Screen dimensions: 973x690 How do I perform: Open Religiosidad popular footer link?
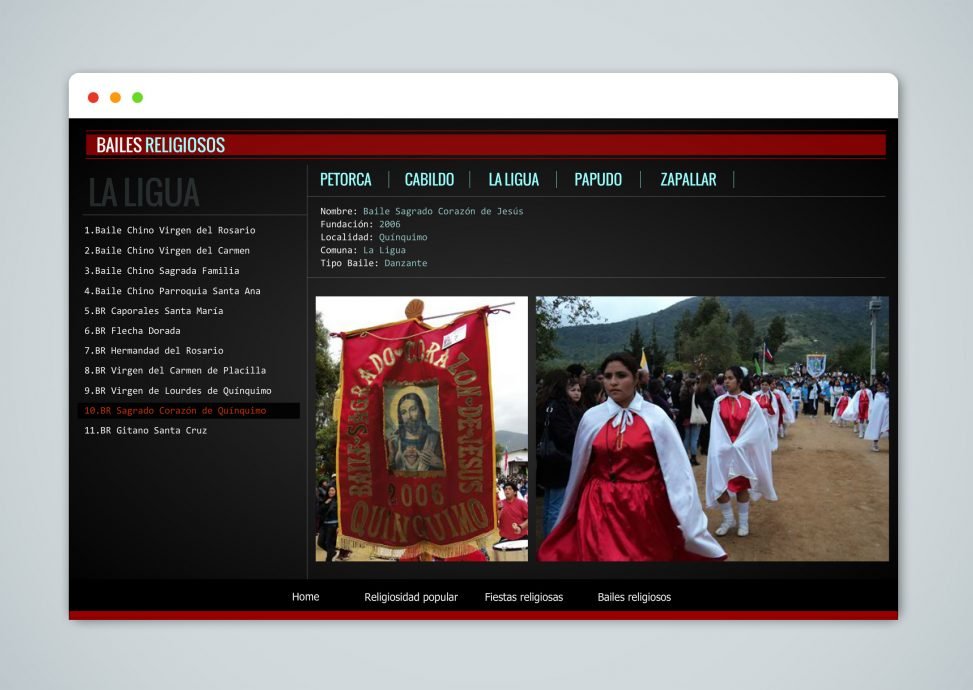click(411, 597)
